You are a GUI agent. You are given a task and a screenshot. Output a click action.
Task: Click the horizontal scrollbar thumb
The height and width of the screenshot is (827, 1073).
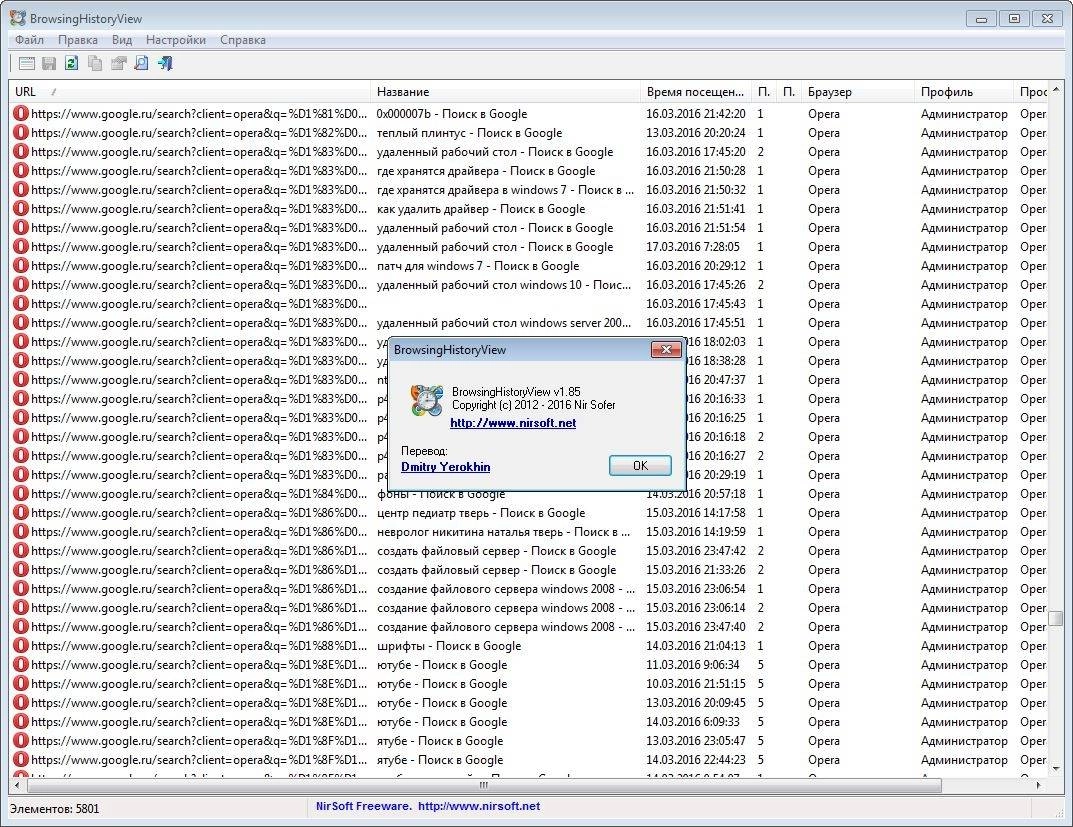[x=483, y=785]
